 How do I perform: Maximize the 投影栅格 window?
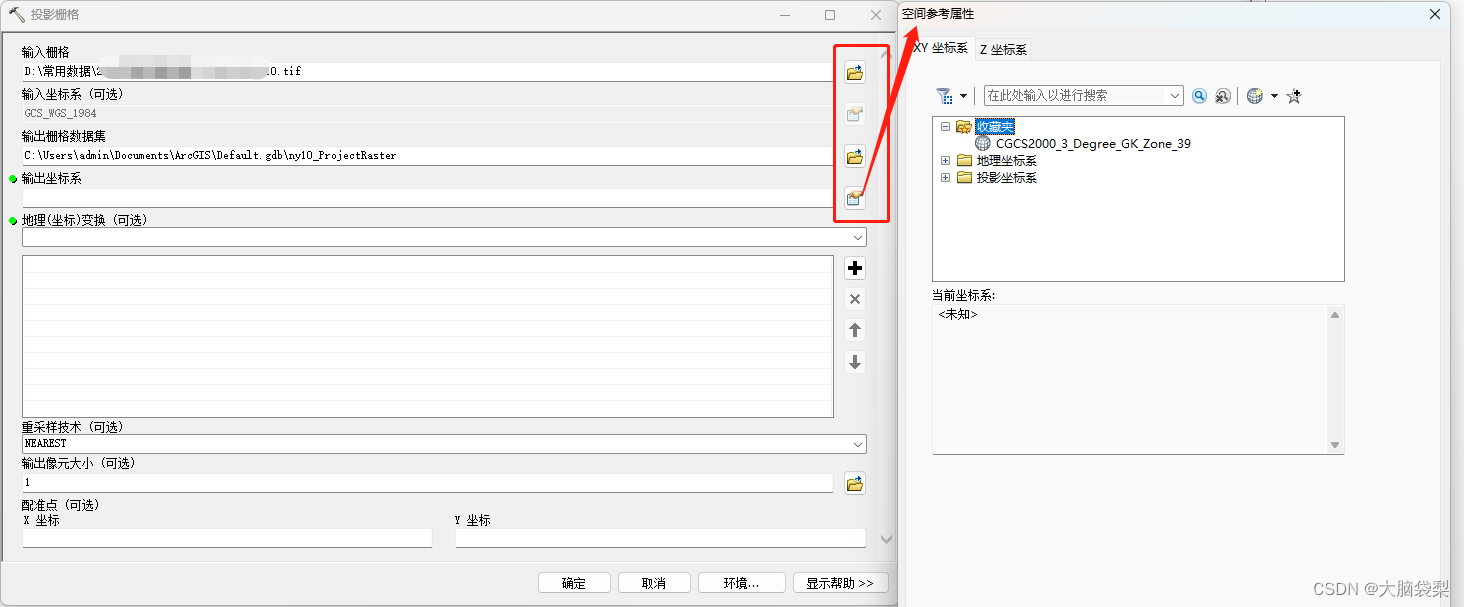coord(830,15)
